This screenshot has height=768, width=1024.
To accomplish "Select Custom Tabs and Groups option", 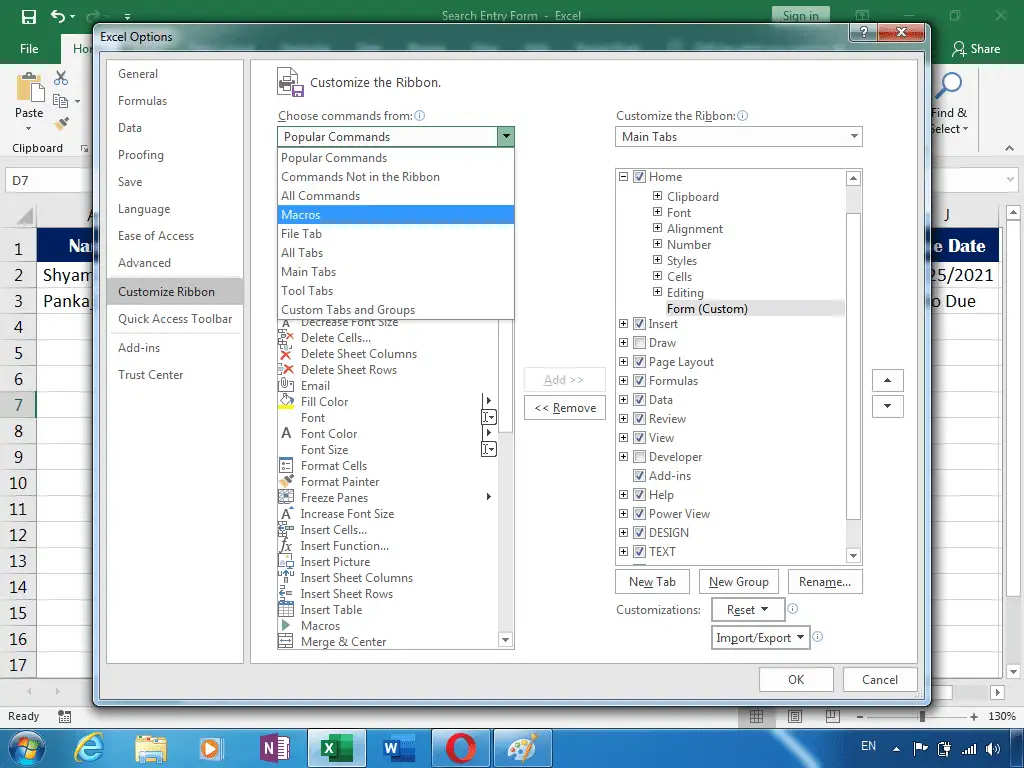I will (x=396, y=310).
